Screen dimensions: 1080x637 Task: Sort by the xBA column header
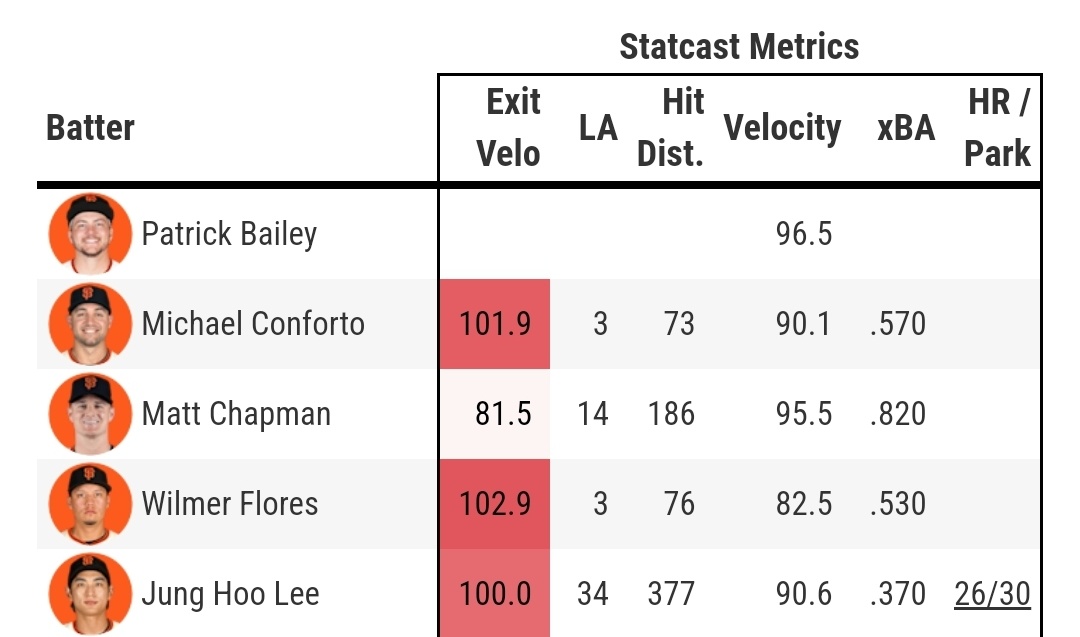pyautogui.click(x=905, y=128)
